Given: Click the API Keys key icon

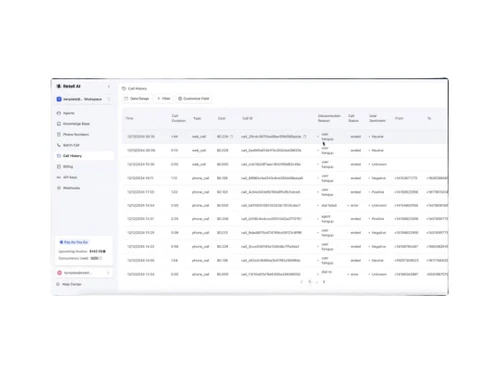Looking at the screenshot, I should tap(59, 177).
